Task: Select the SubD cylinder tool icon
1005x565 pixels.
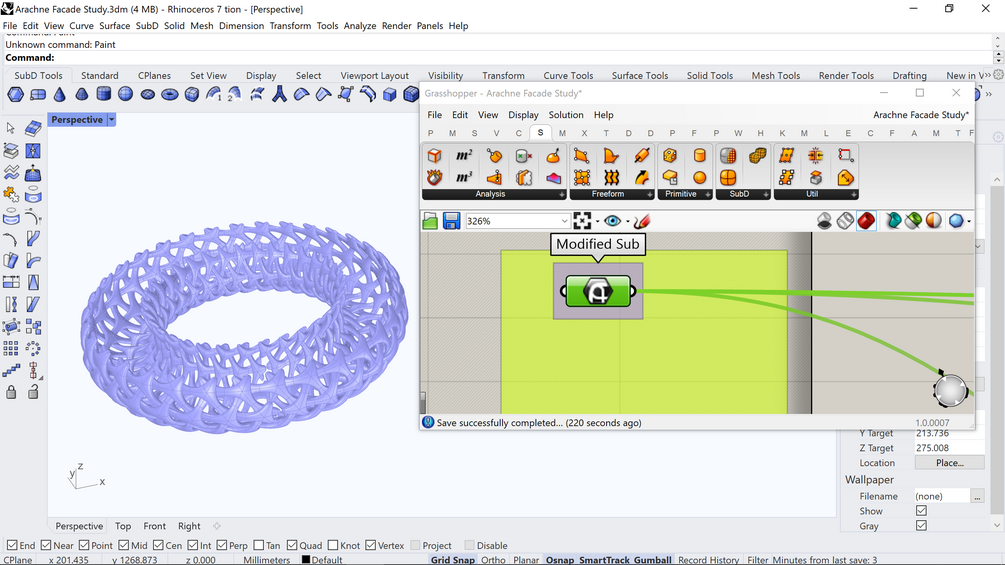Action: pos(103,95)
